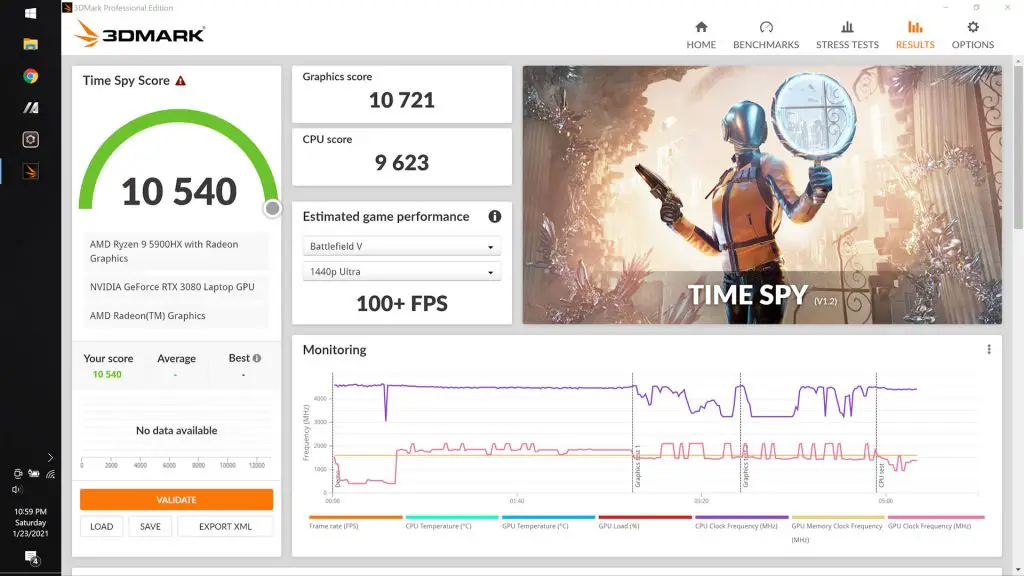Open the double-slash logo app in taskbar
This screenshot has width=1024, height=576.
coord(30,108)
